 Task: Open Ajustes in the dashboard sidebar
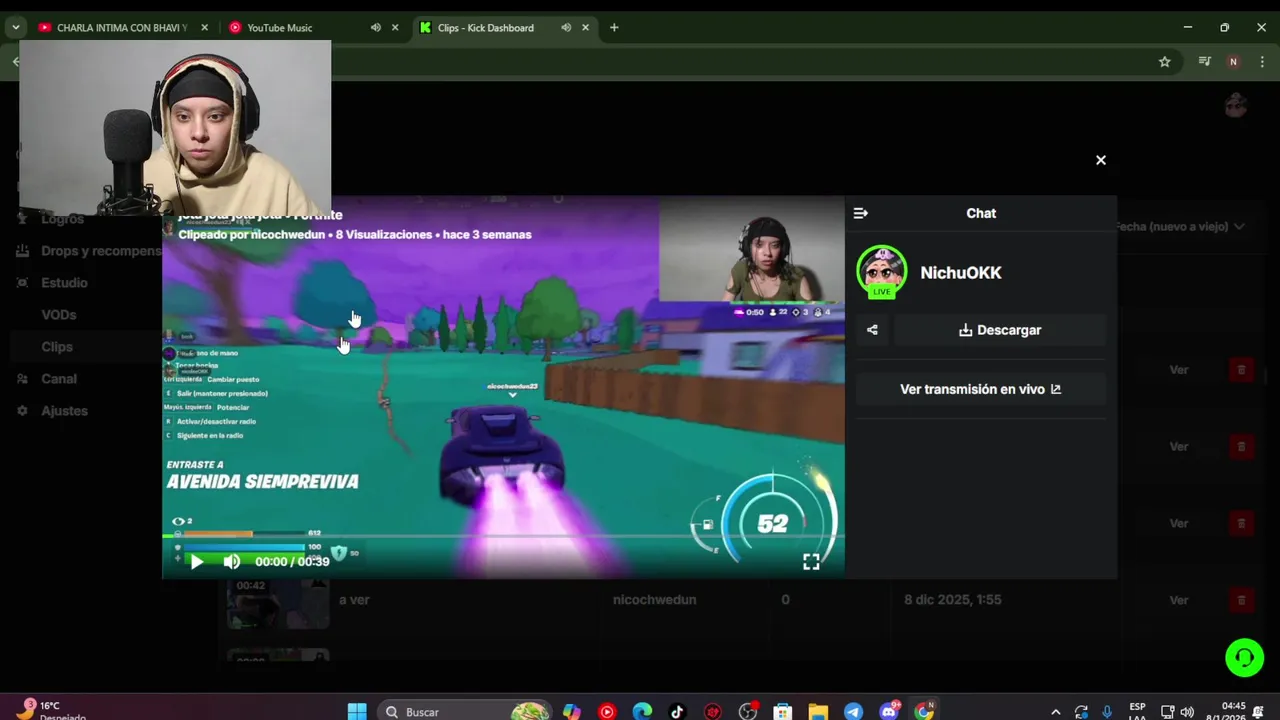(64, 411)
